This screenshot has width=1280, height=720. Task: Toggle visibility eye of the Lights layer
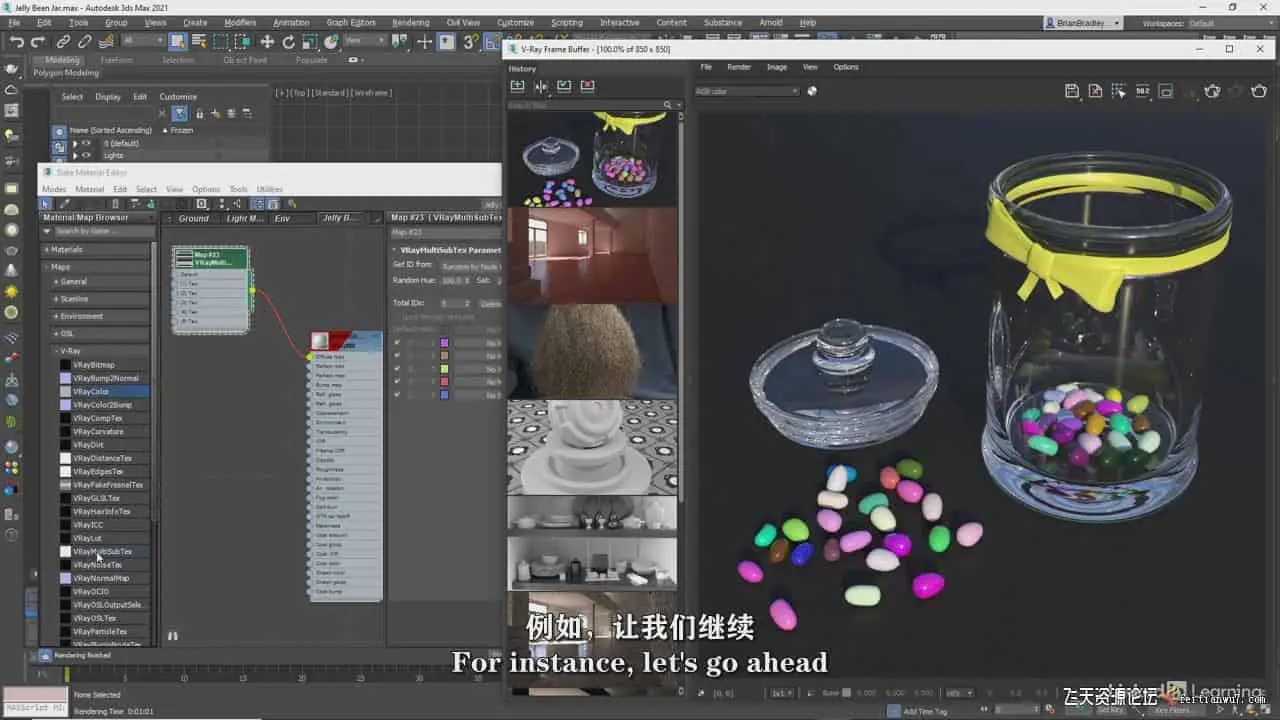click(x=86, y=155)
